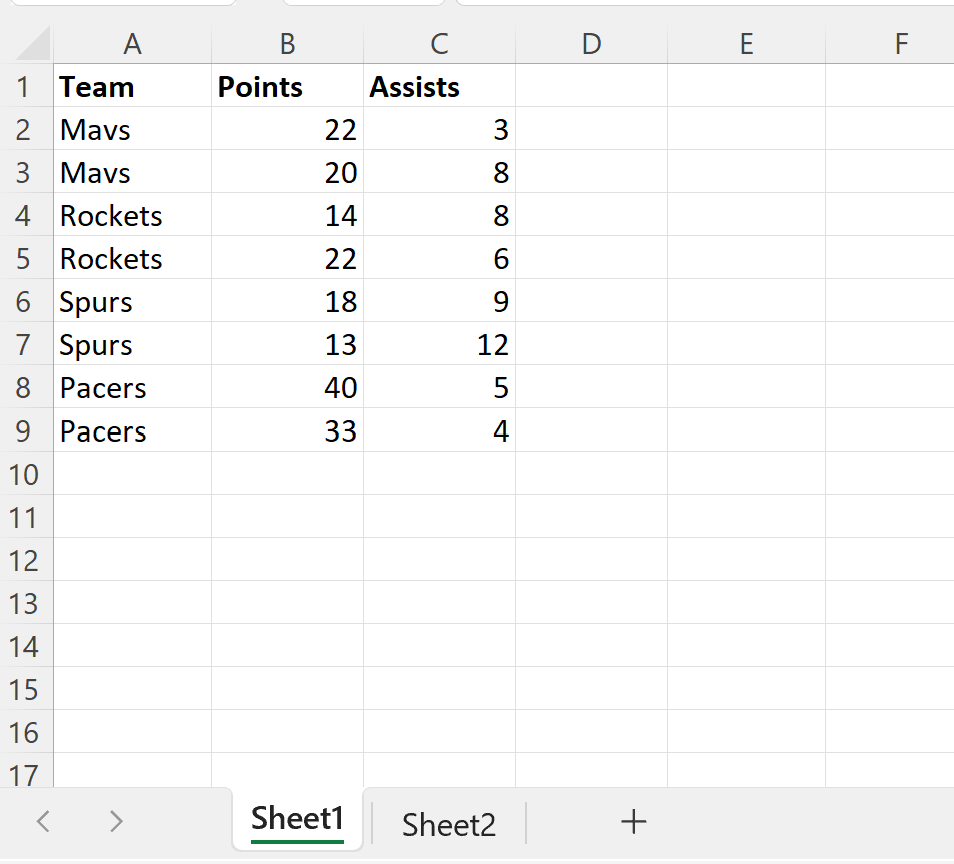The image size is (954, 864).
Task: Click empty cell D2 beside the assists value
Action: (591, 129)
